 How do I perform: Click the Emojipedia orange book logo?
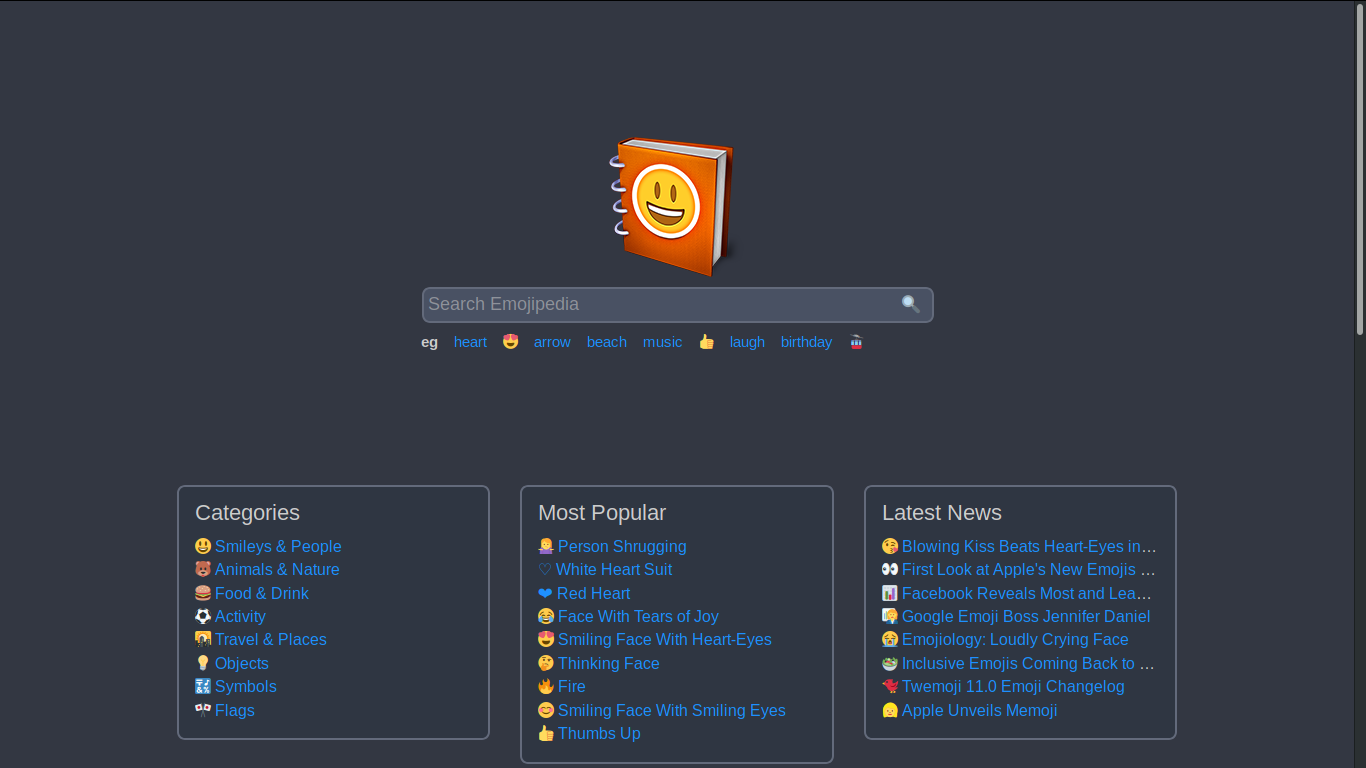[673, 207]
